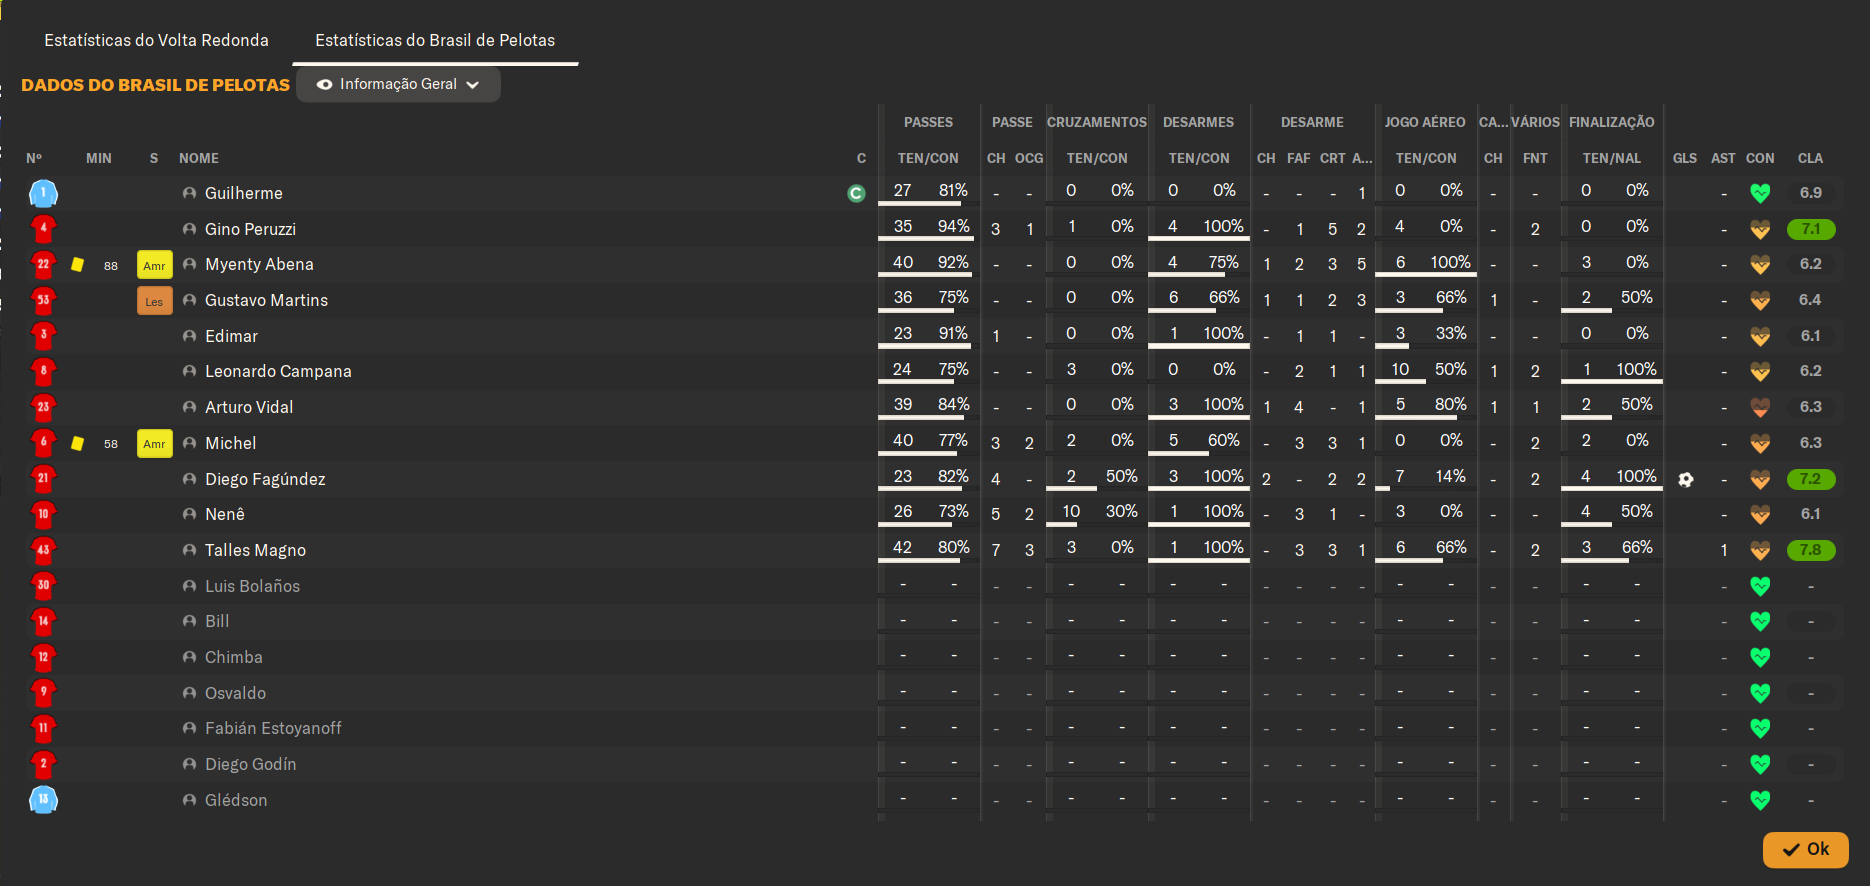Click Guilherme's goalkeeper shirt icon
1870x886 pixels.
pos(43,193)
